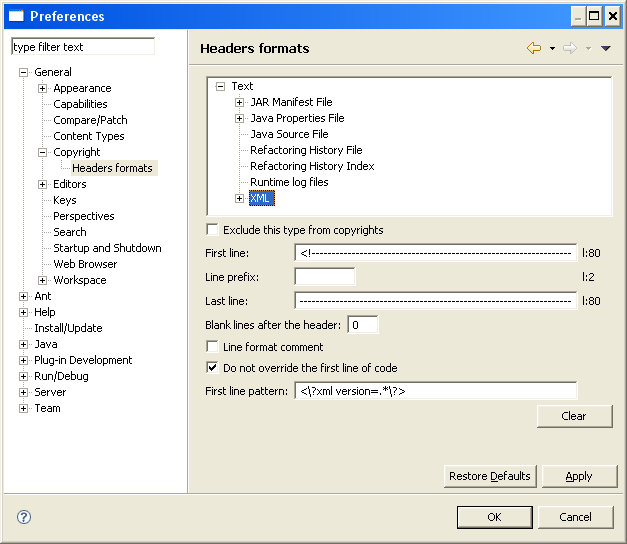This screenshot has width=627, height=544.
Task: Expand the Java Properties File node
Action: click(x=240, y=118)
